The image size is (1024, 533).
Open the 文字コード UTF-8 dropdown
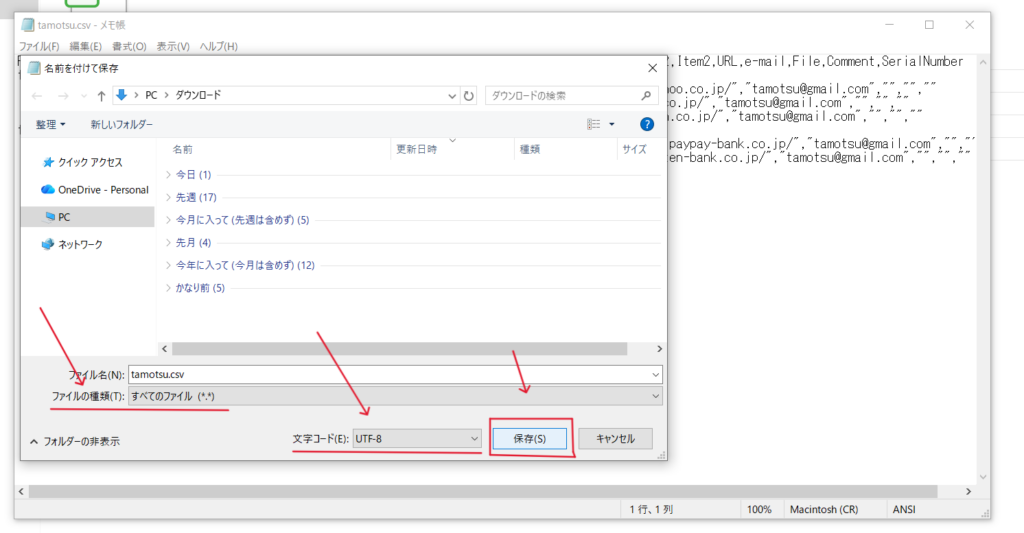pos(416,438)
